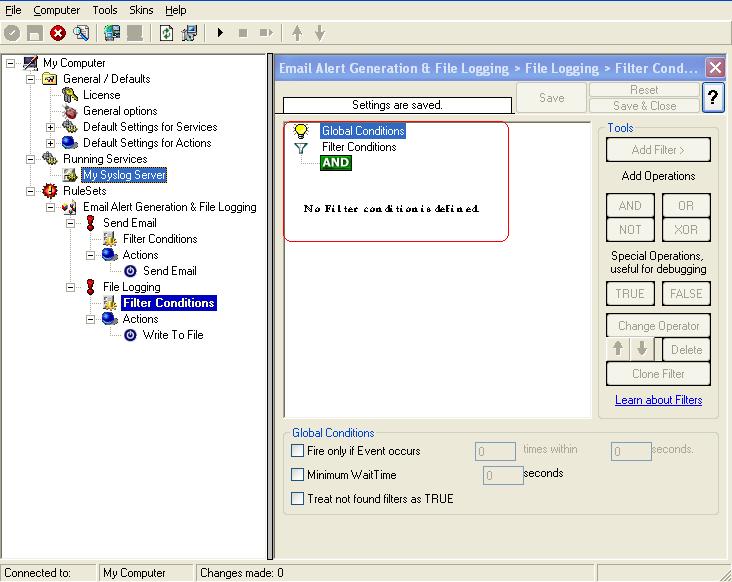732x582 pixels.
Task: Select the License keys icon in tree
Action: click(x=70, y=95)
